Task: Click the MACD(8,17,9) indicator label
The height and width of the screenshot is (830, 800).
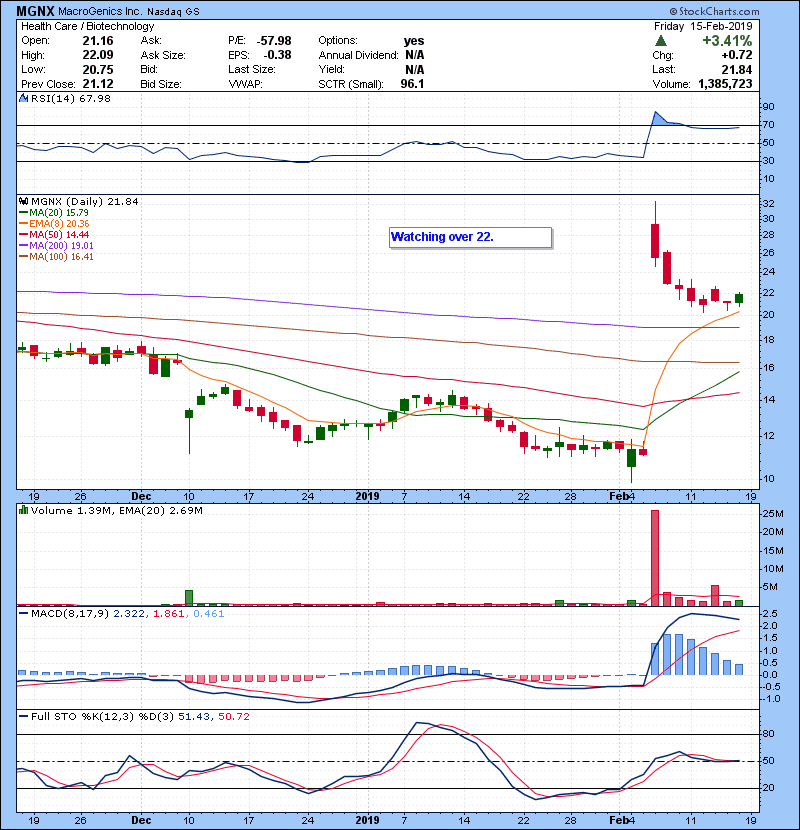Action: (x=70, y=614)
